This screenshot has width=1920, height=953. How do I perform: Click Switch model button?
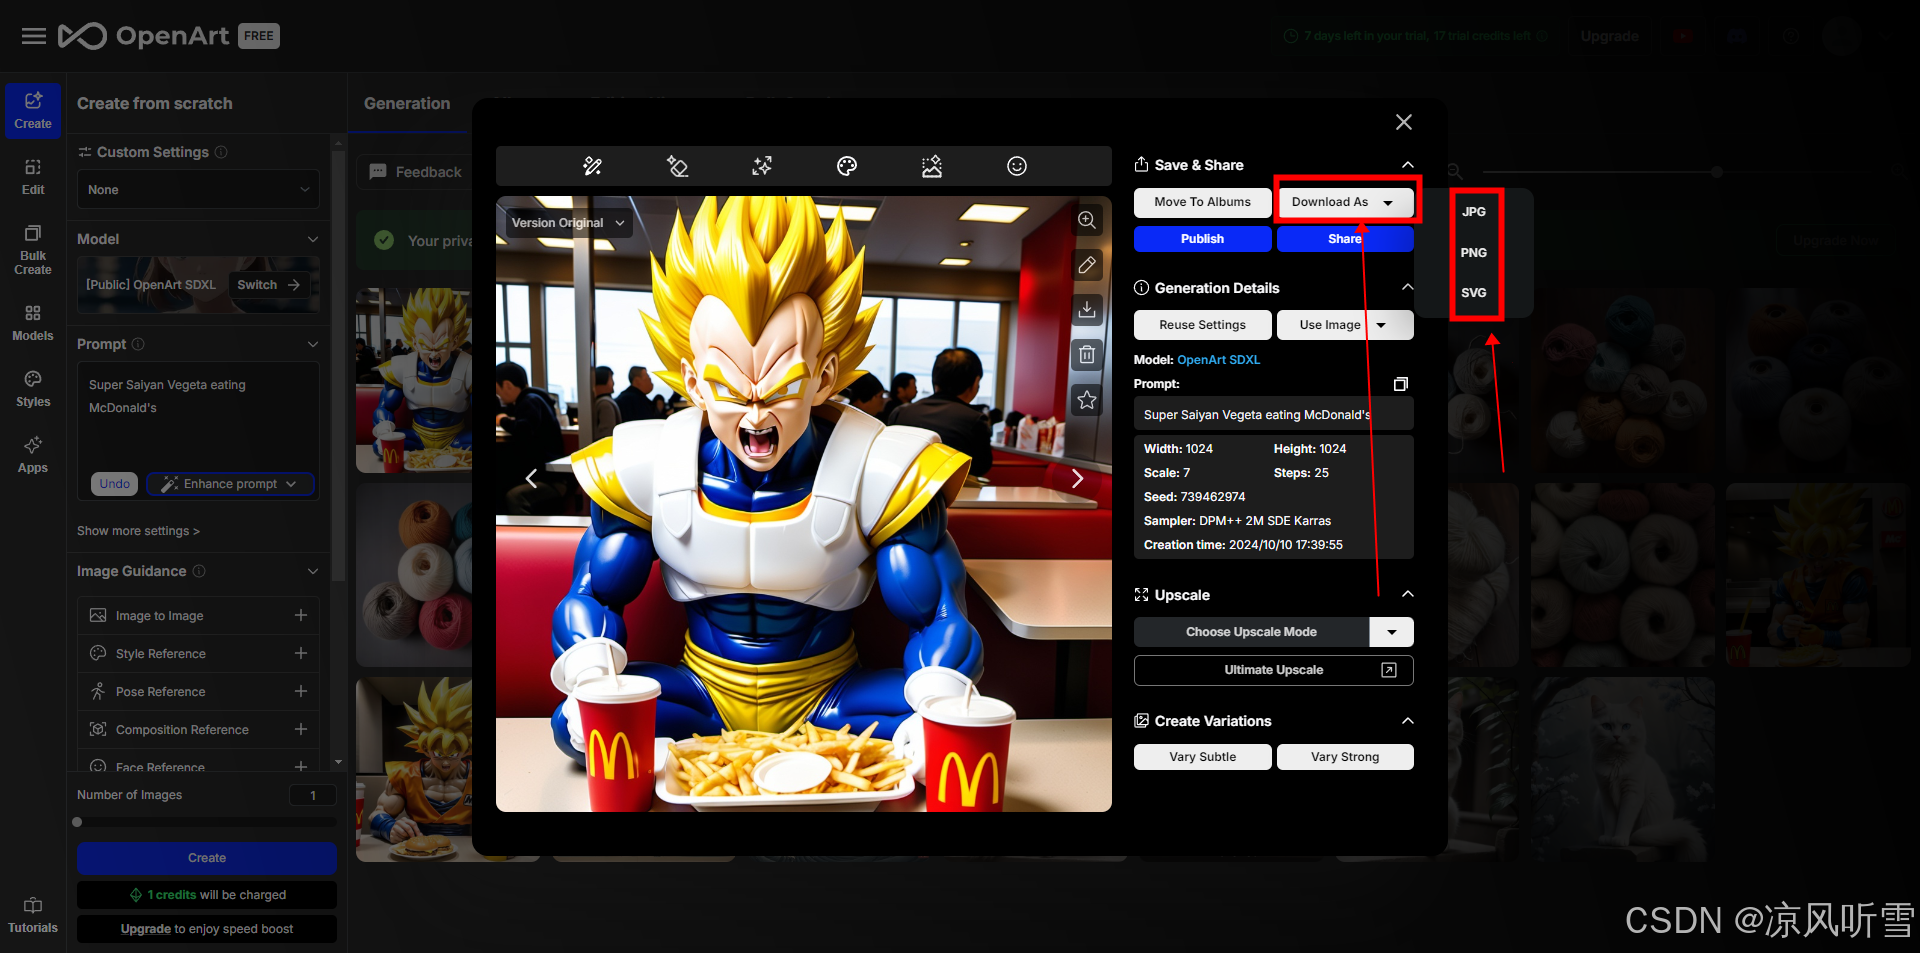[x=268, y=285]
